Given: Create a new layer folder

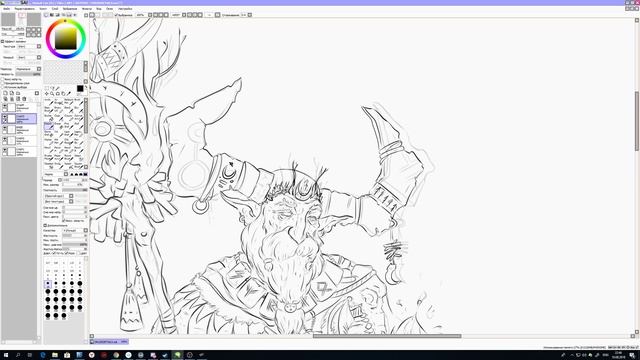Looking at the screenshot, I should click(x=18, y=93).
